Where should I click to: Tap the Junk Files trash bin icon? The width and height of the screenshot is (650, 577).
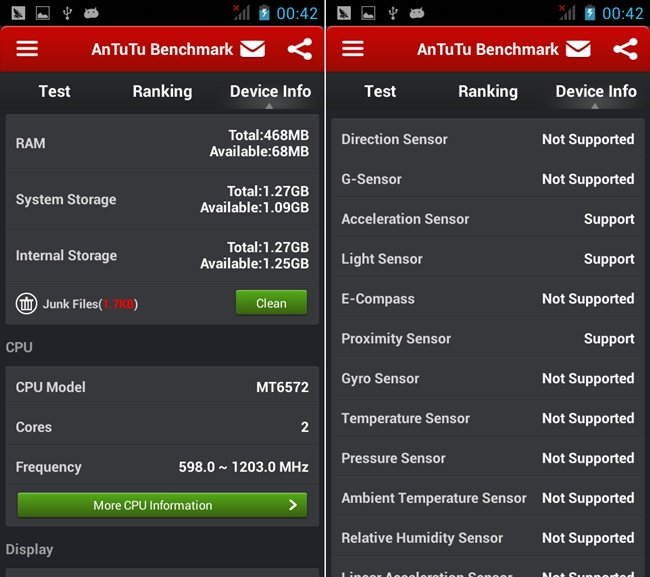click(x=27, y=303)
